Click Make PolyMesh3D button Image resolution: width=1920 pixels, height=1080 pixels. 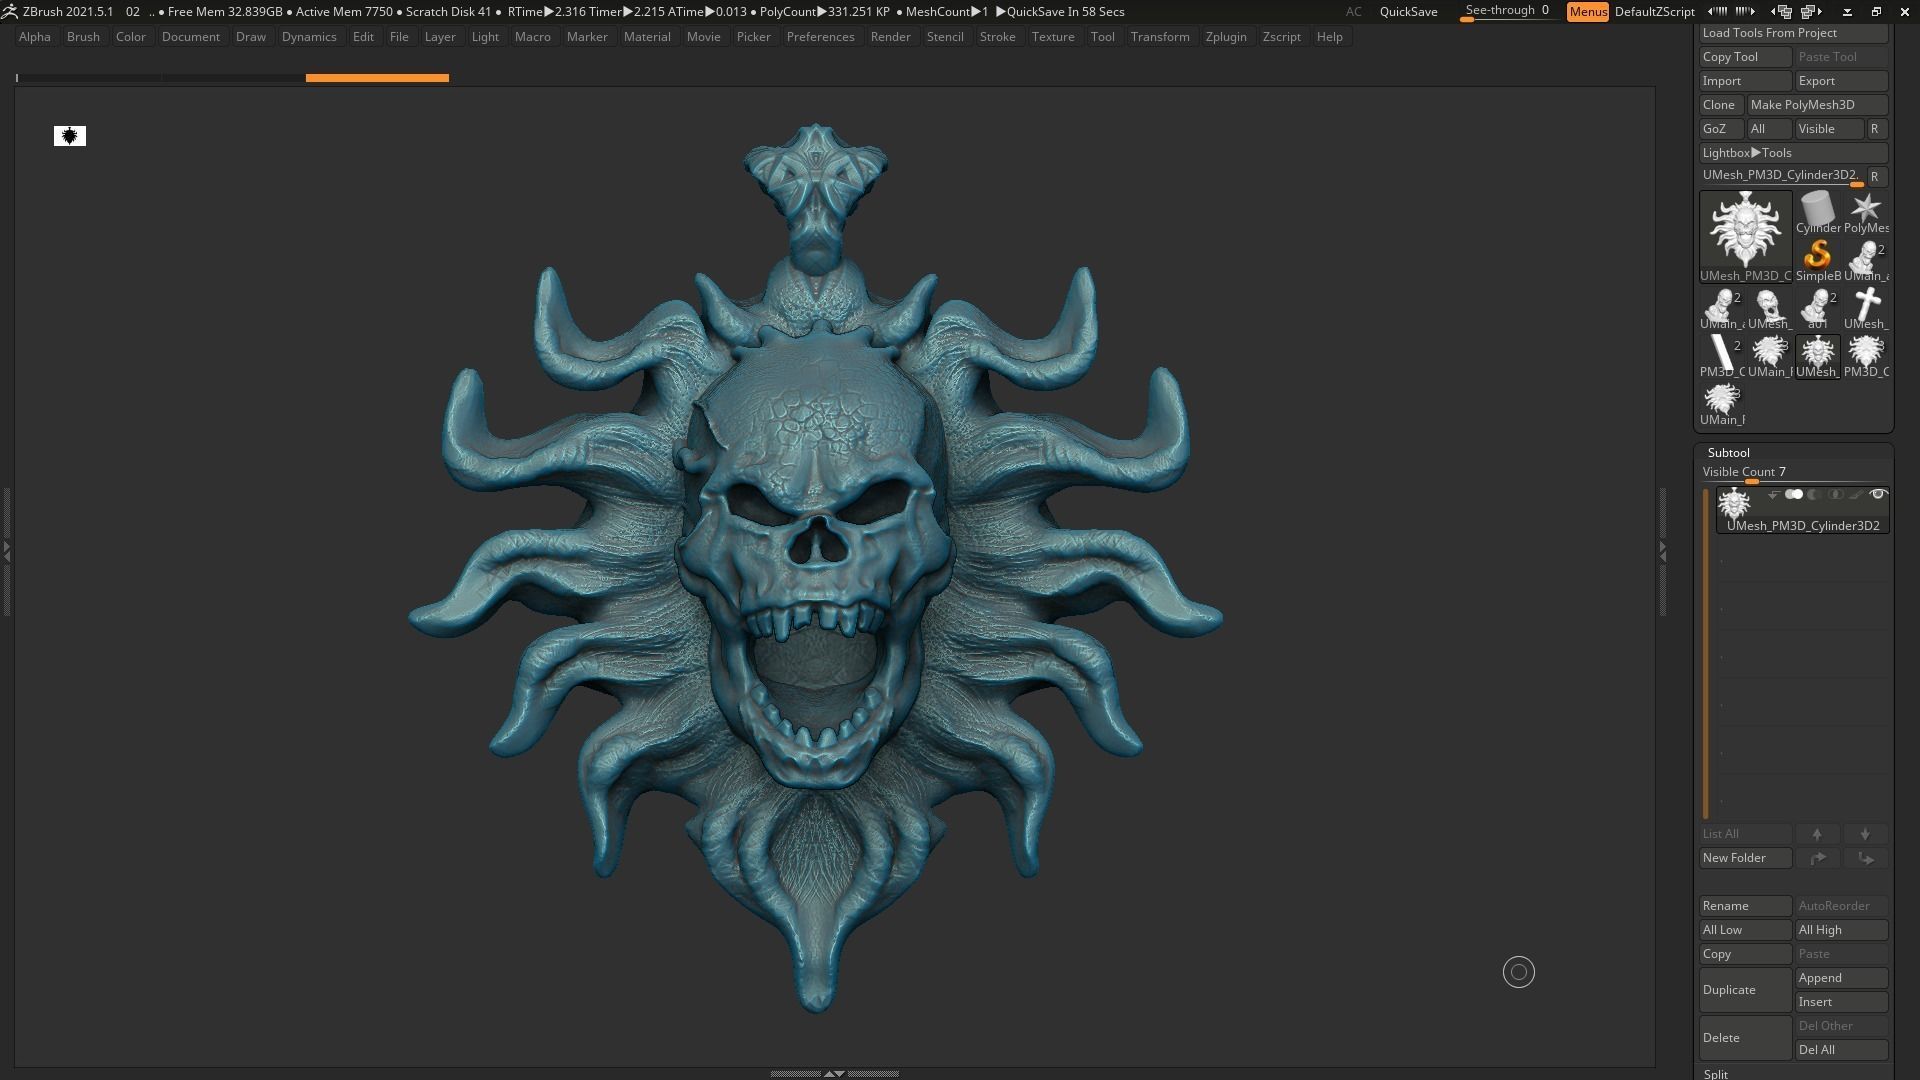click(x=1817, y=105)
